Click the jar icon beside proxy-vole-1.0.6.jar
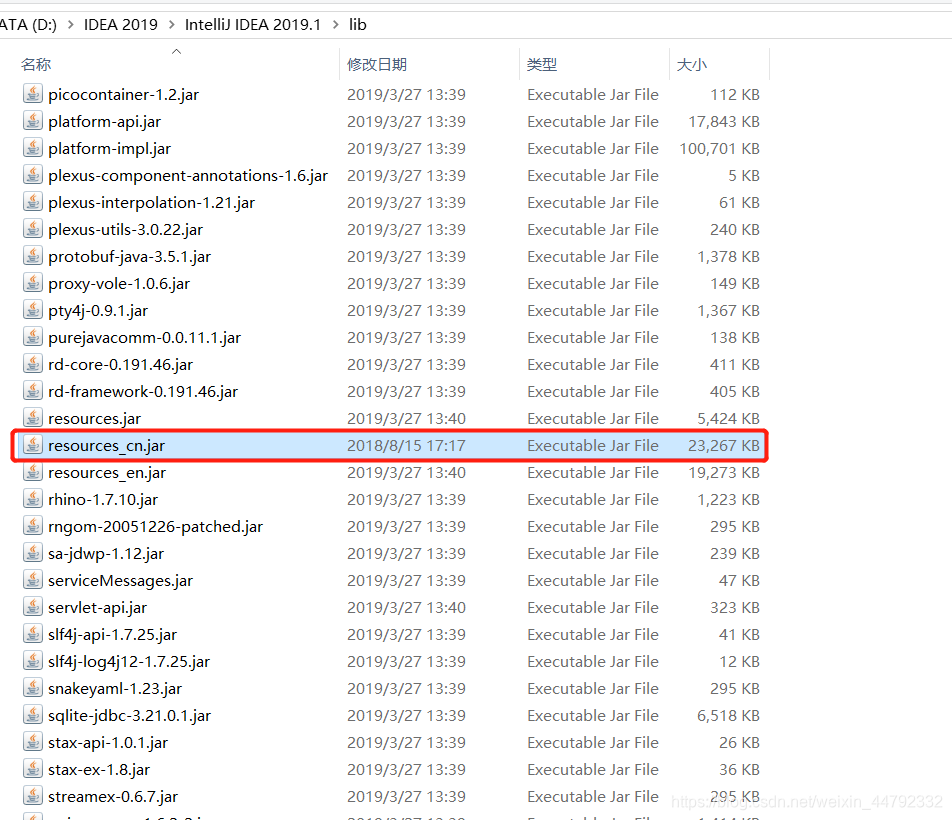The width and height of the screenshot is (952, 820). (x=33, y=283)
